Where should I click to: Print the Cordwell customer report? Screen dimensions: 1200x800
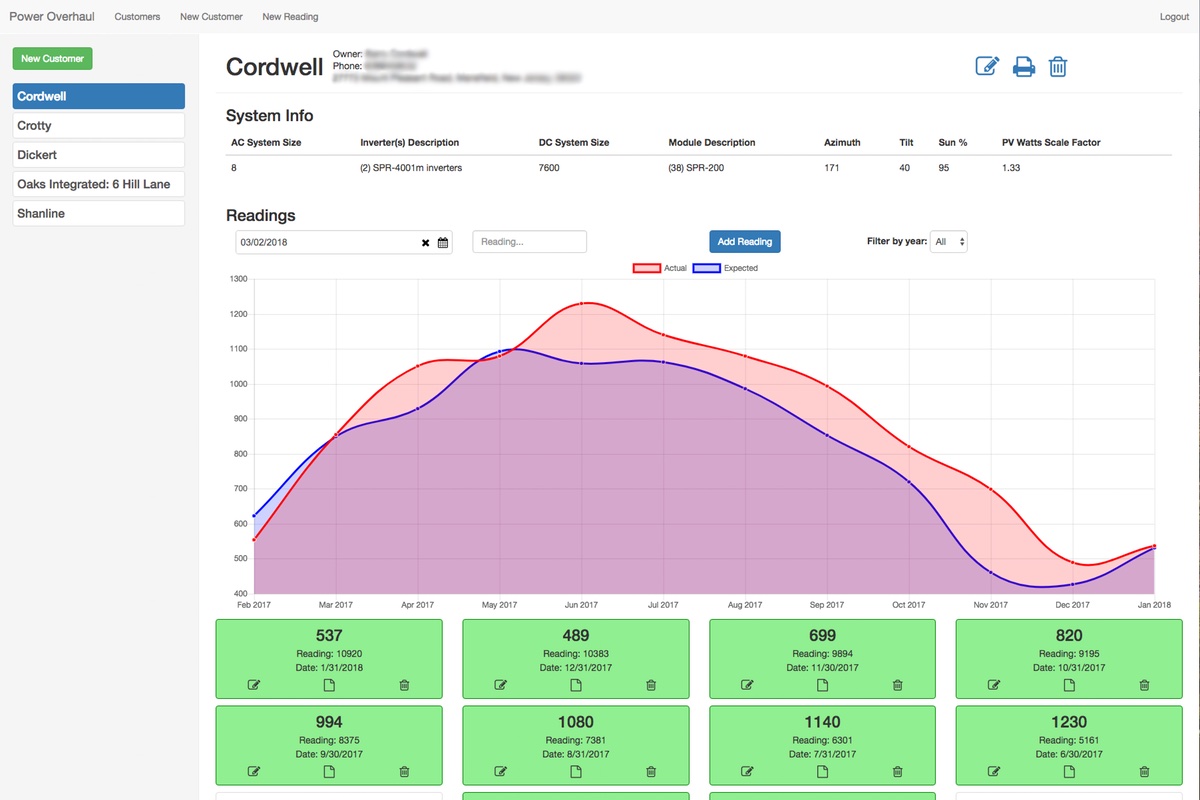pyautogui.click(x=1023, y=67)
